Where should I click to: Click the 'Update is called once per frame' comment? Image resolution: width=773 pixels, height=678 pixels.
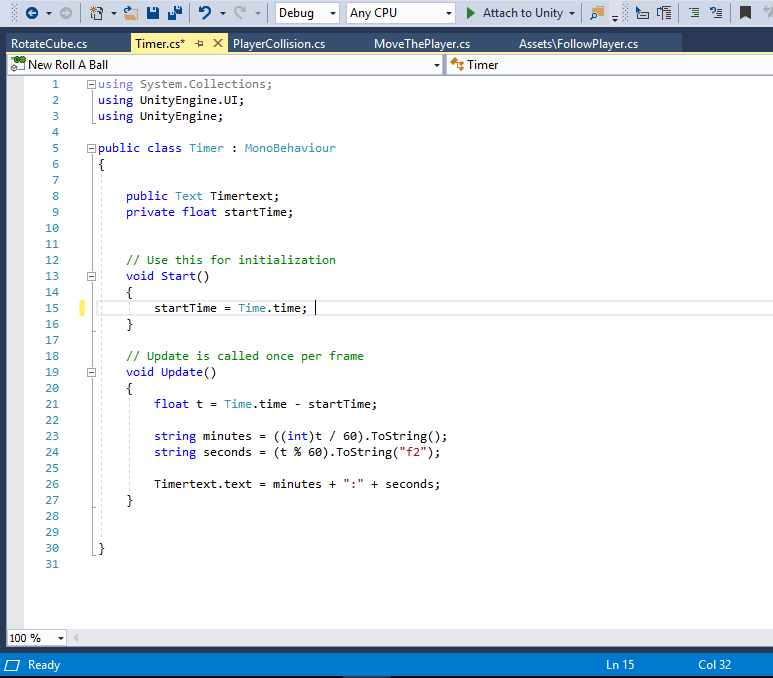point(245,356)
